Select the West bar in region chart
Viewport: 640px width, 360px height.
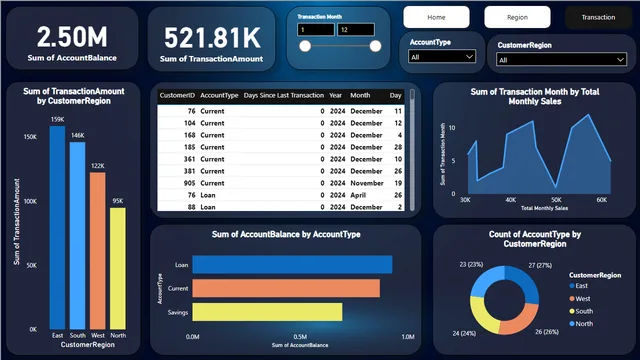coord(98,251)
